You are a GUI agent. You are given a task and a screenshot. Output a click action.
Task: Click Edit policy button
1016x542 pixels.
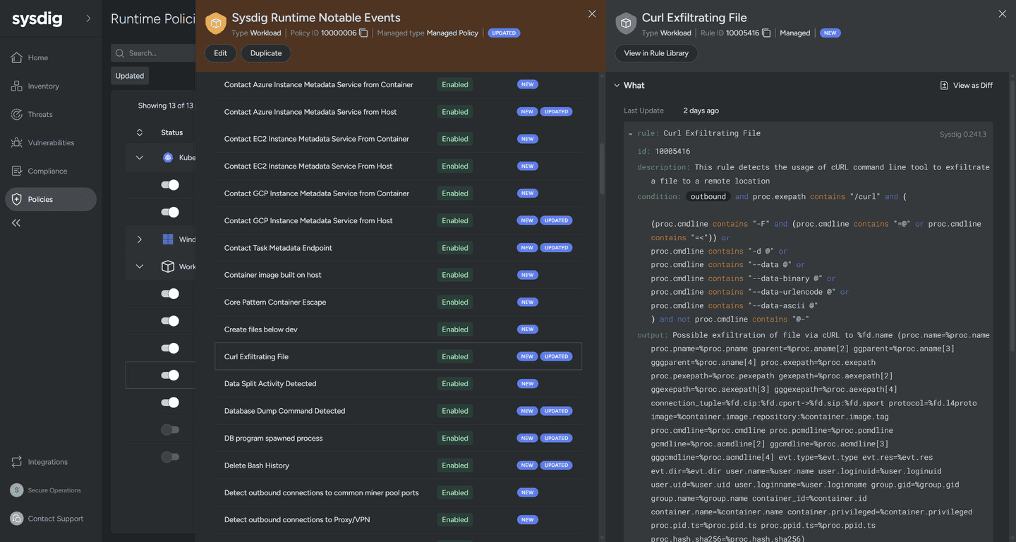pyautogui.click(x=220, y=53)
